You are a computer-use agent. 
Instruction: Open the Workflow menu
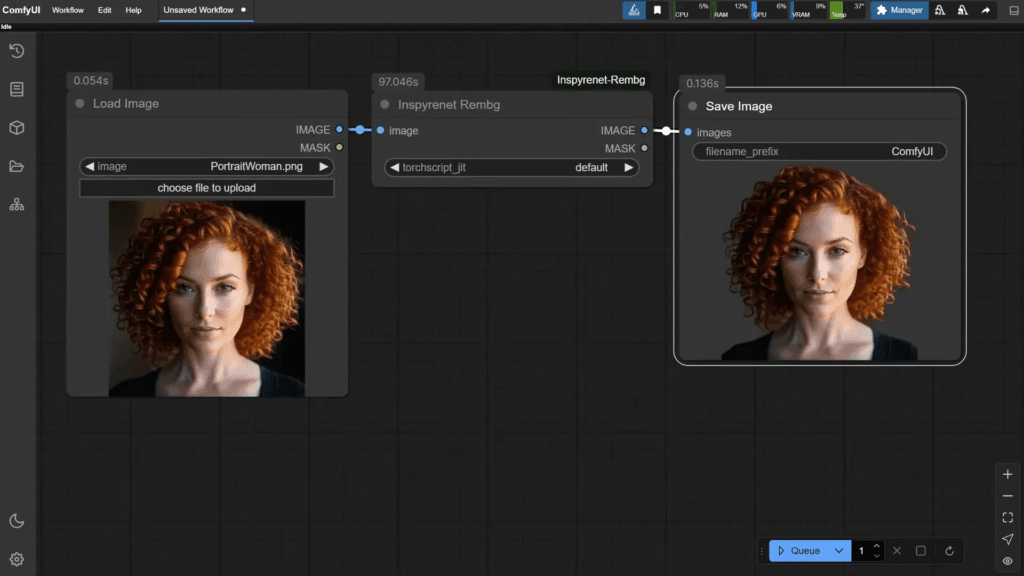point(68,10)
